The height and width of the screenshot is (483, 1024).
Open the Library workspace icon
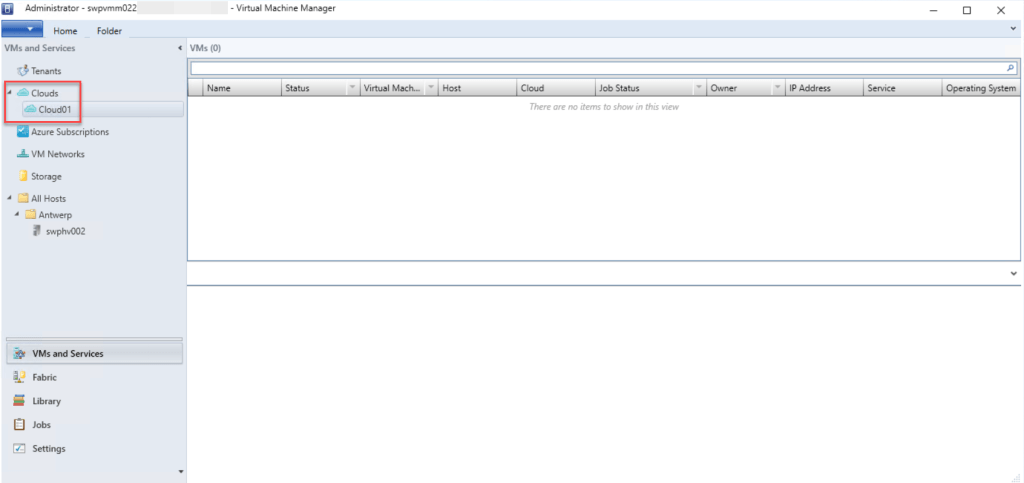19,401
